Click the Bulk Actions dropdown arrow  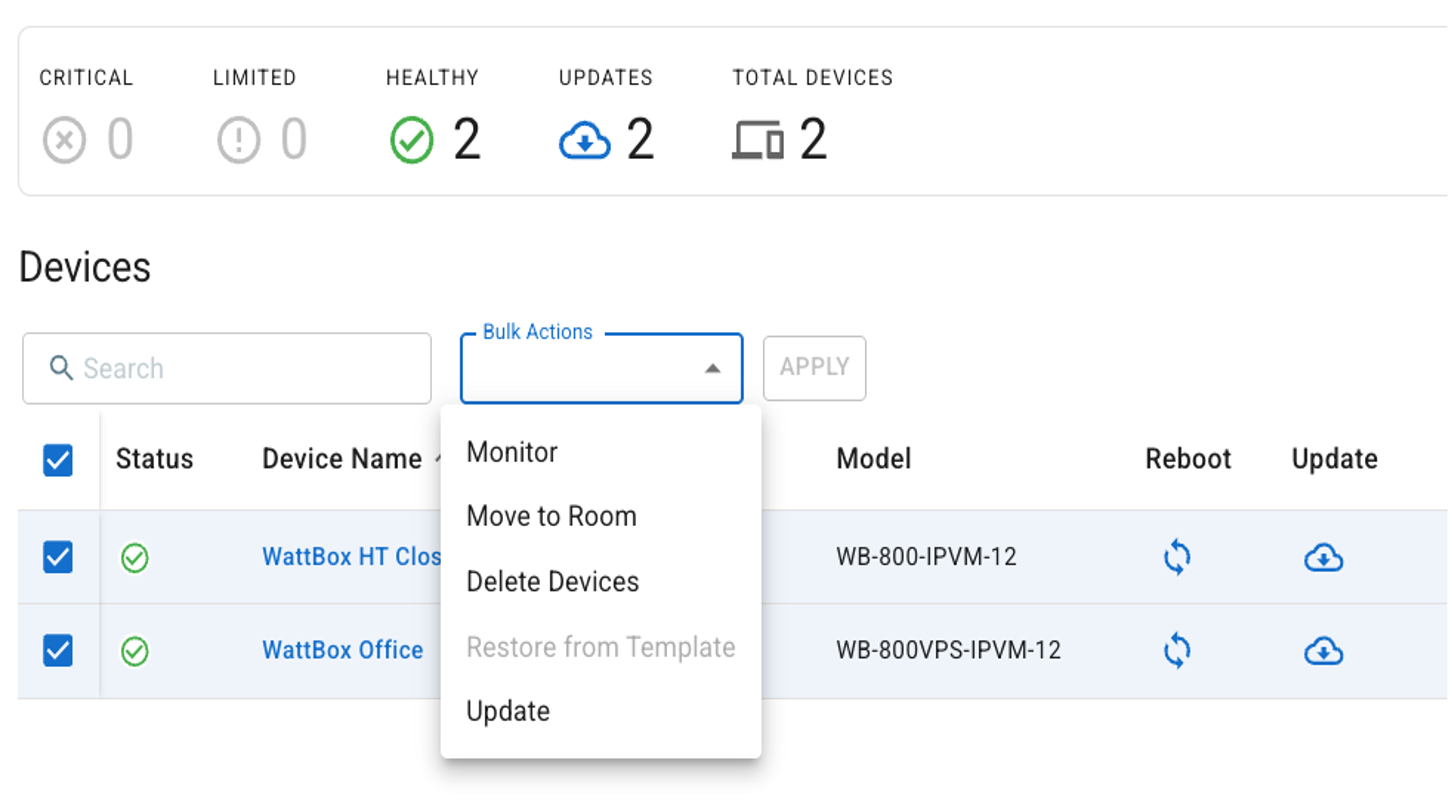coord(712,369)
